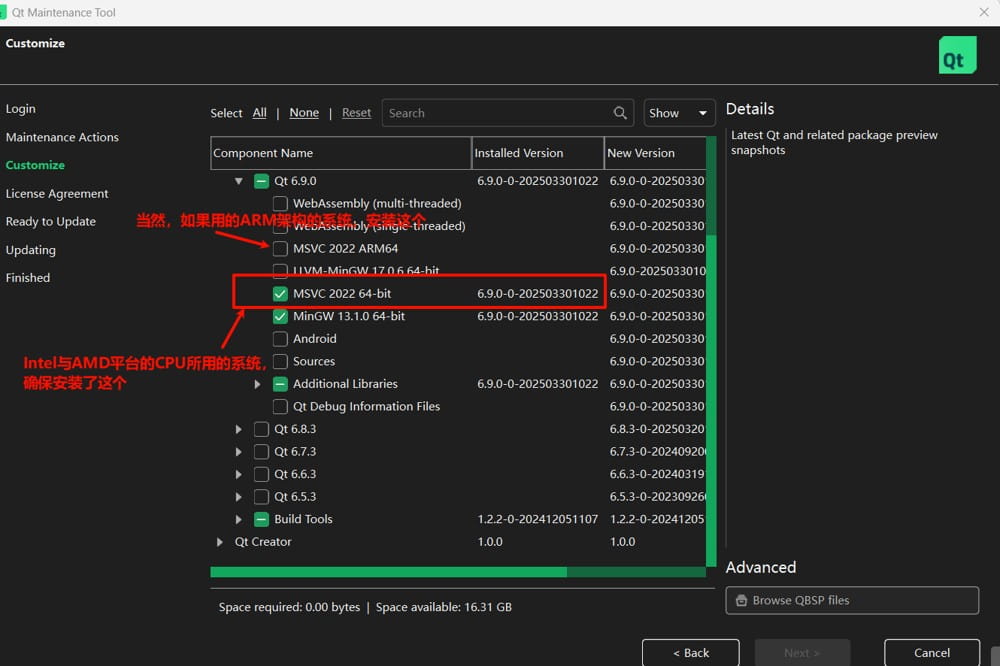Expand the Qt 6.7.3 node

pyautogui.click(x=239, y=452)
